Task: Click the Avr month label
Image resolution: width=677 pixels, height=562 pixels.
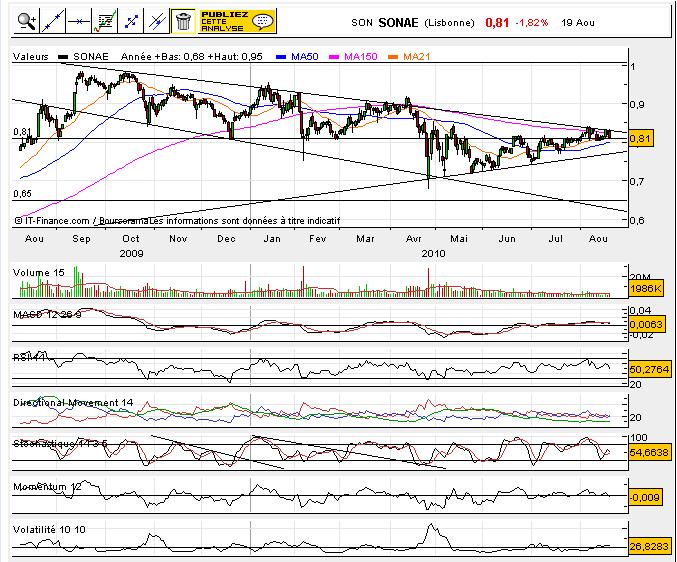Action: click(414, 238)
